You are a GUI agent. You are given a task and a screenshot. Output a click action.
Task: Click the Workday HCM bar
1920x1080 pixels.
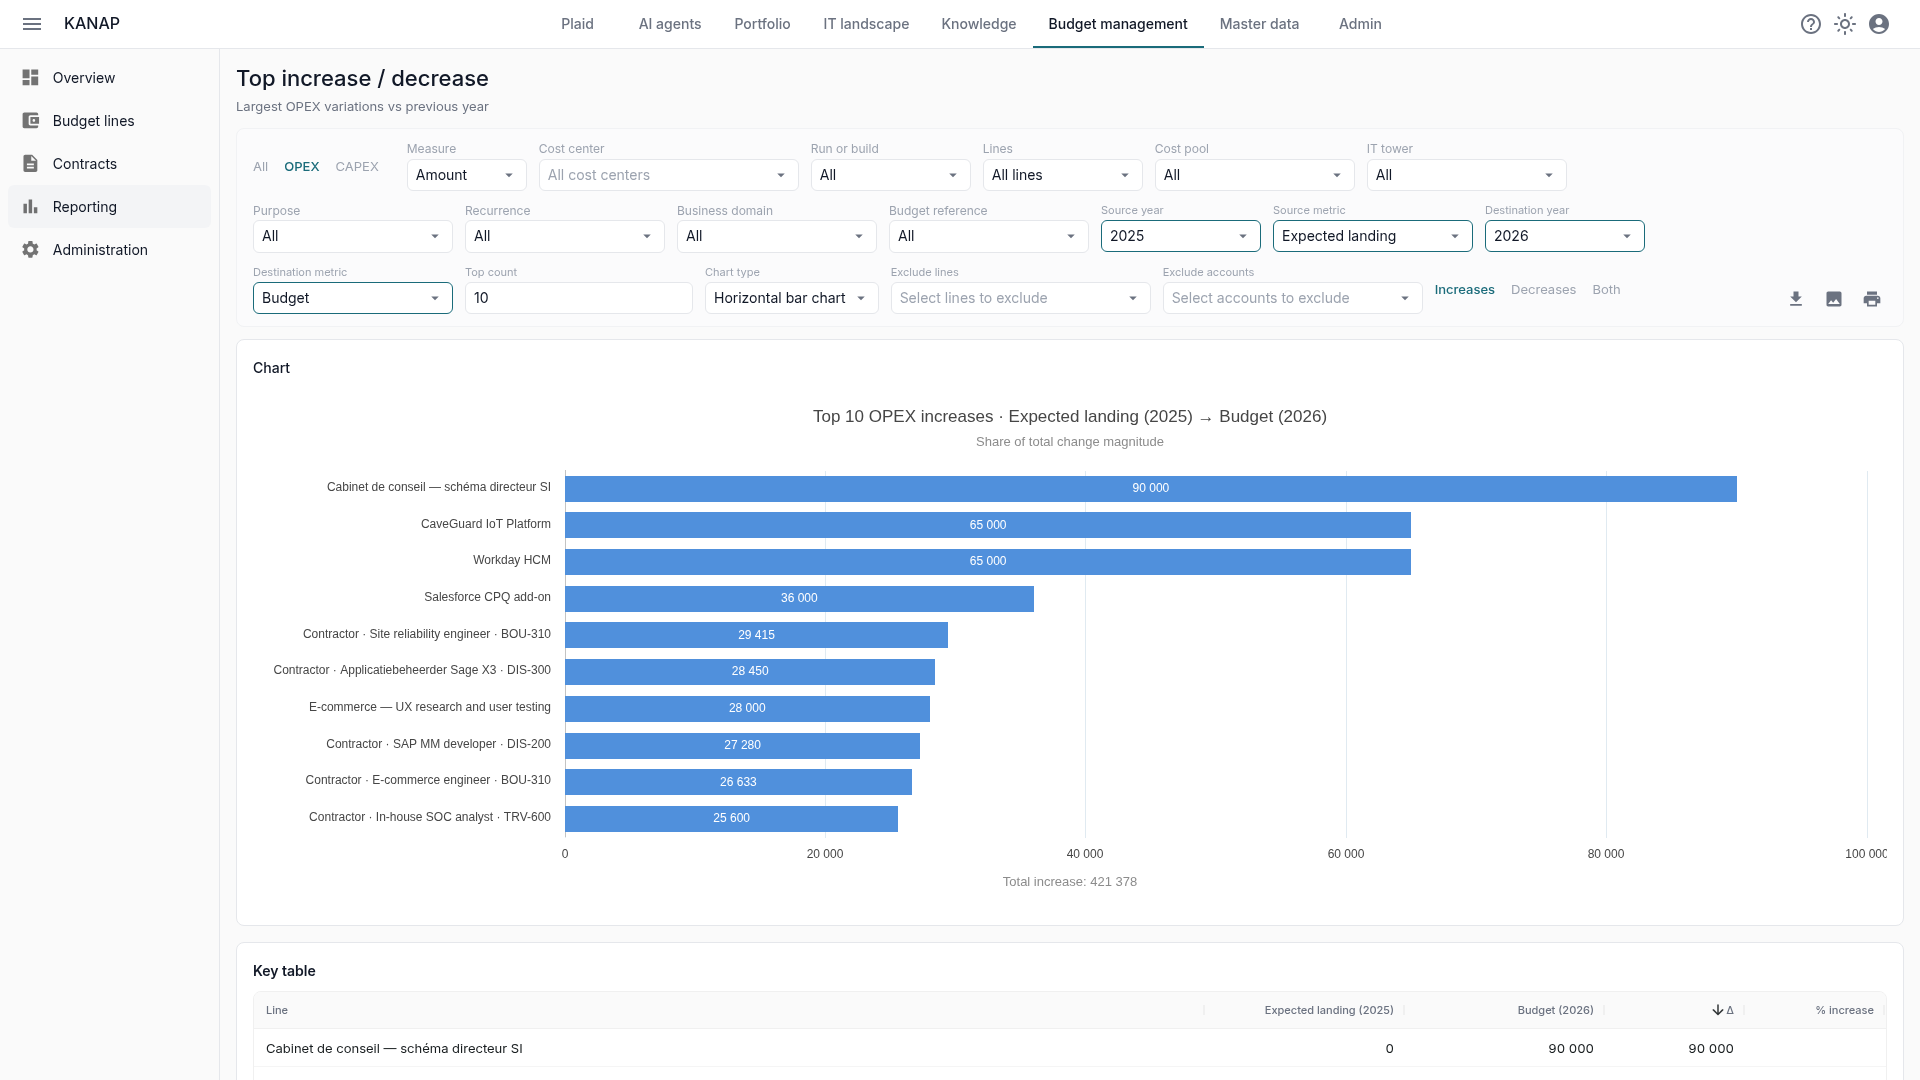coord(988,562)
